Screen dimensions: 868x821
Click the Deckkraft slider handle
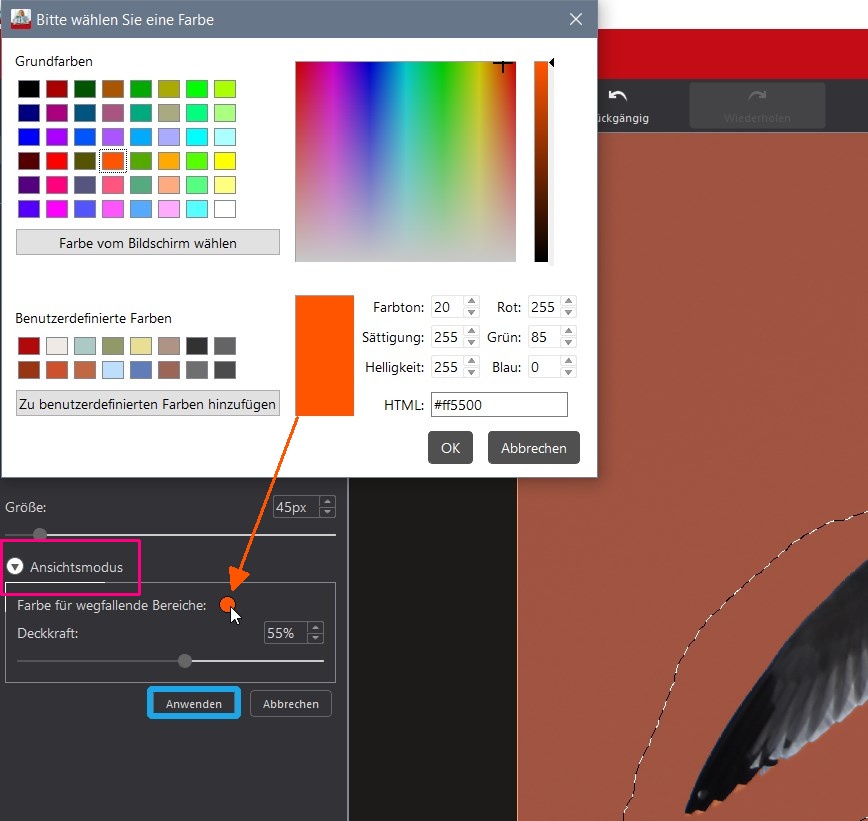pyautogui.click(x=185, y=660)
